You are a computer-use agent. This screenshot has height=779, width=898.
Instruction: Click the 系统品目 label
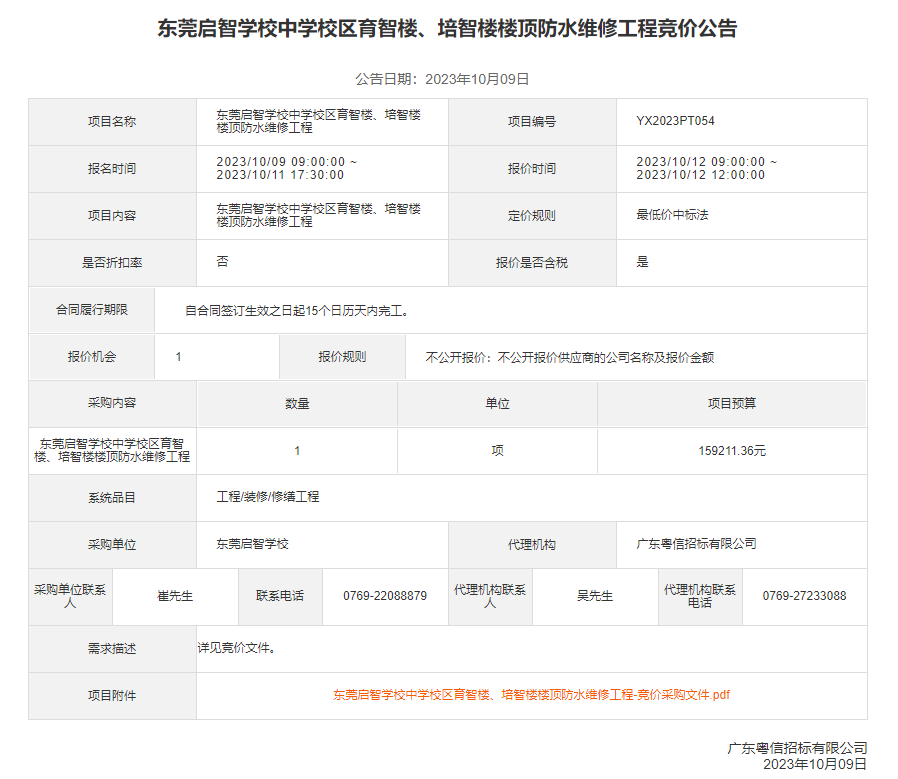click(112, 498)
